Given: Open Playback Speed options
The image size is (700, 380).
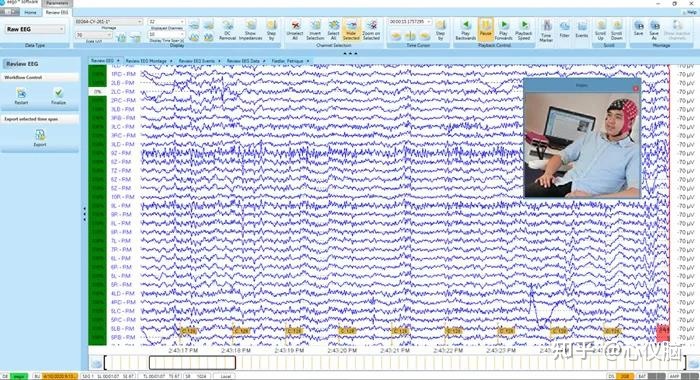Looking at the screenshot, I should [x=524, y=30].
